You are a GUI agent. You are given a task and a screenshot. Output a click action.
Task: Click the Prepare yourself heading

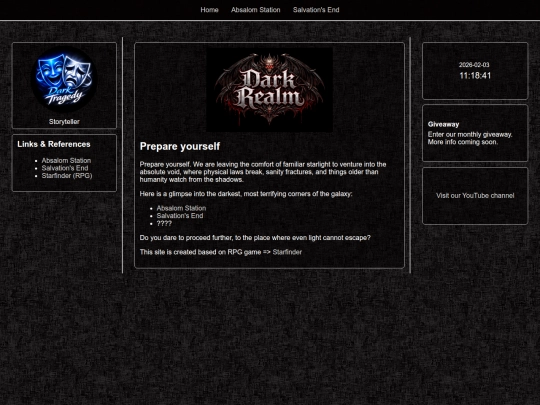(x=180, y=146)
